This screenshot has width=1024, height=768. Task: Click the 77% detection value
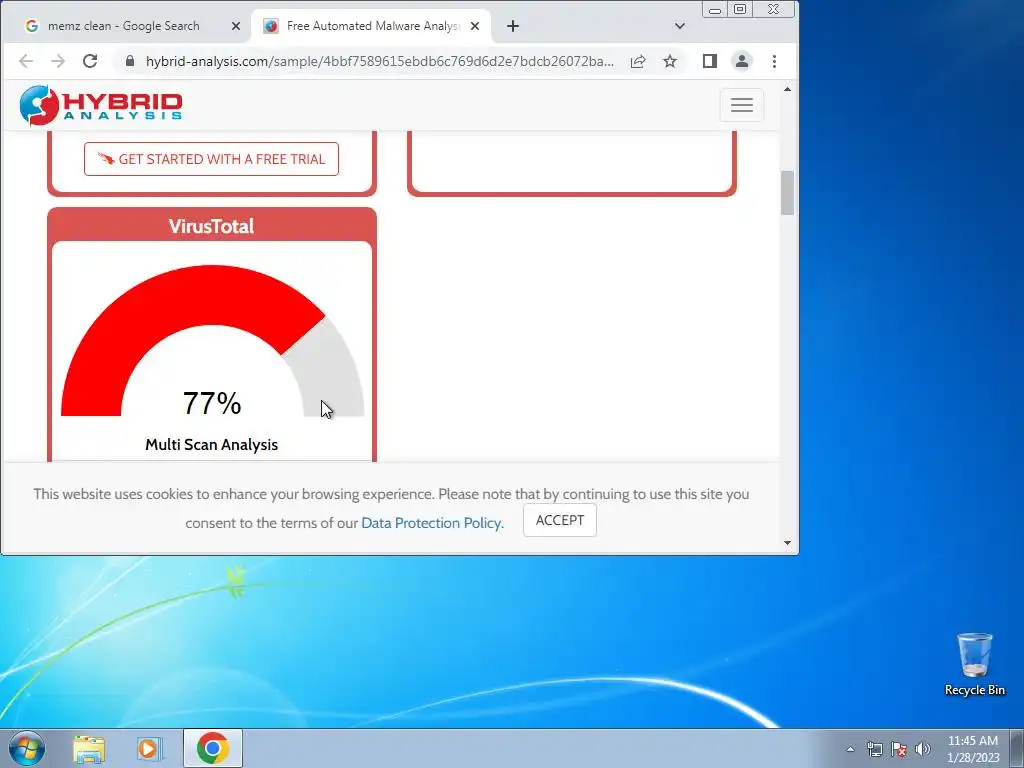[x=212, y=403]
